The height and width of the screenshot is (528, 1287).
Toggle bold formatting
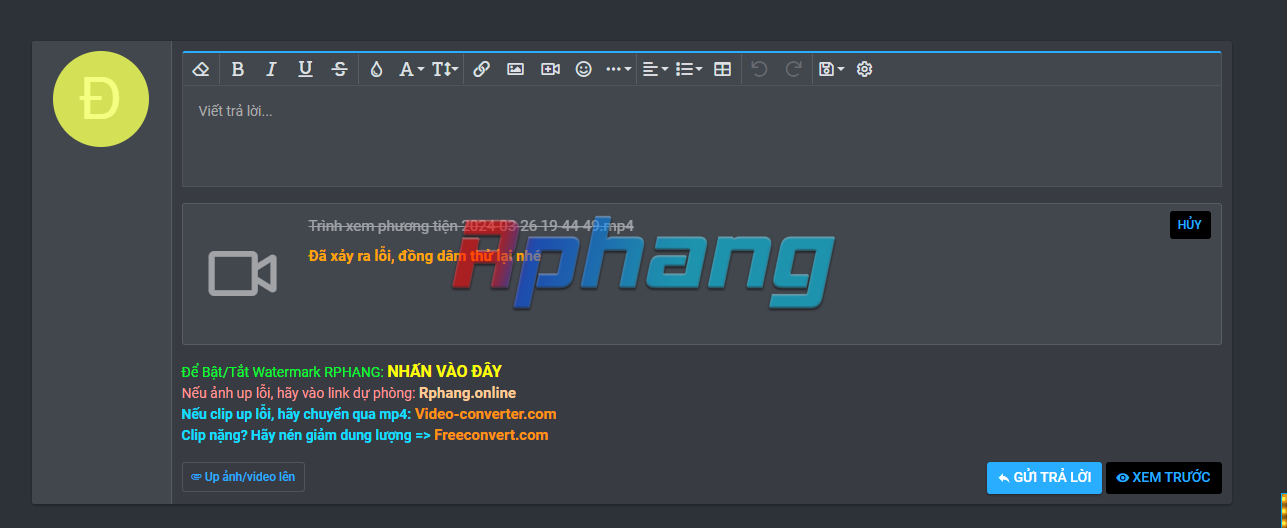tap(237, 69)
